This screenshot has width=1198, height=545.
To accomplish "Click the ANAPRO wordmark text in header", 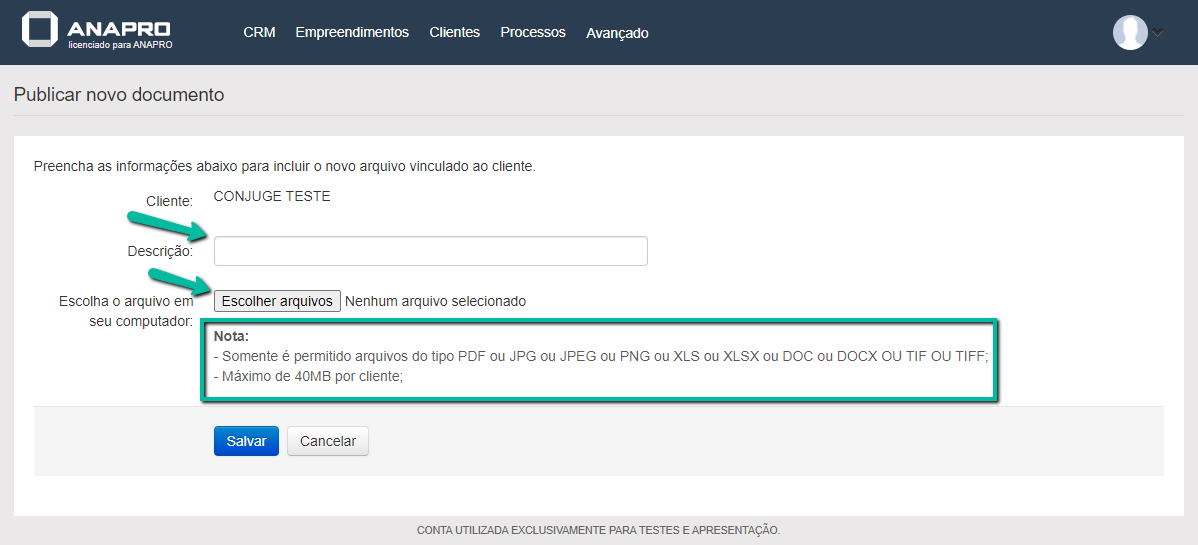I will 119,27.
